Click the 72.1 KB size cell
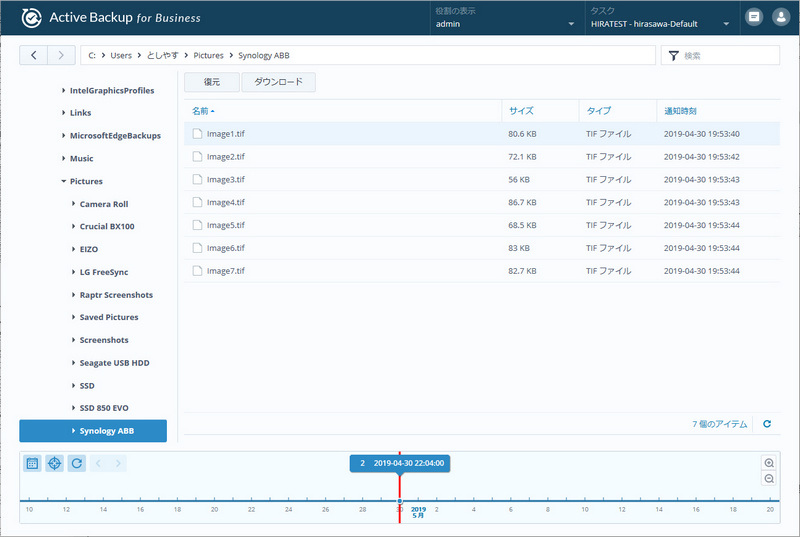The width and height of the screenshot is (800, 537). (522, 157)
